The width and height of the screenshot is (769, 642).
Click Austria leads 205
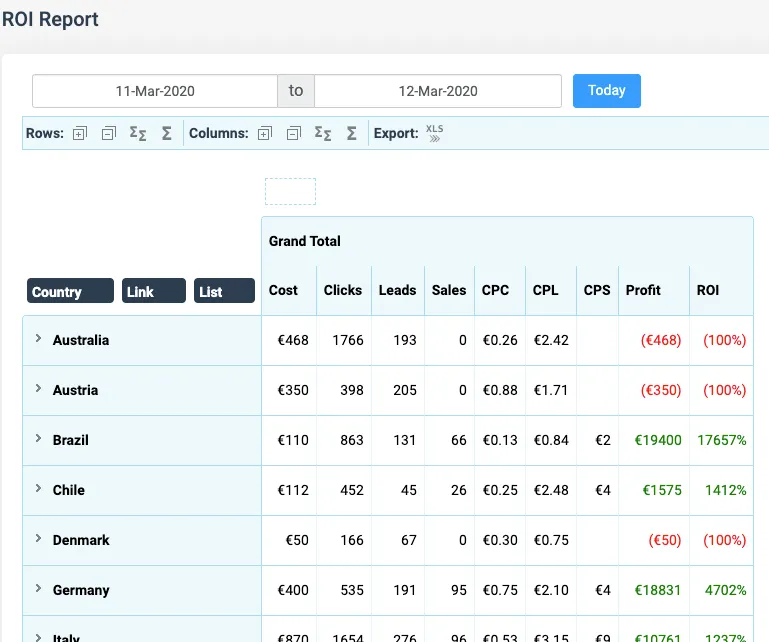[x=405, y=390]
